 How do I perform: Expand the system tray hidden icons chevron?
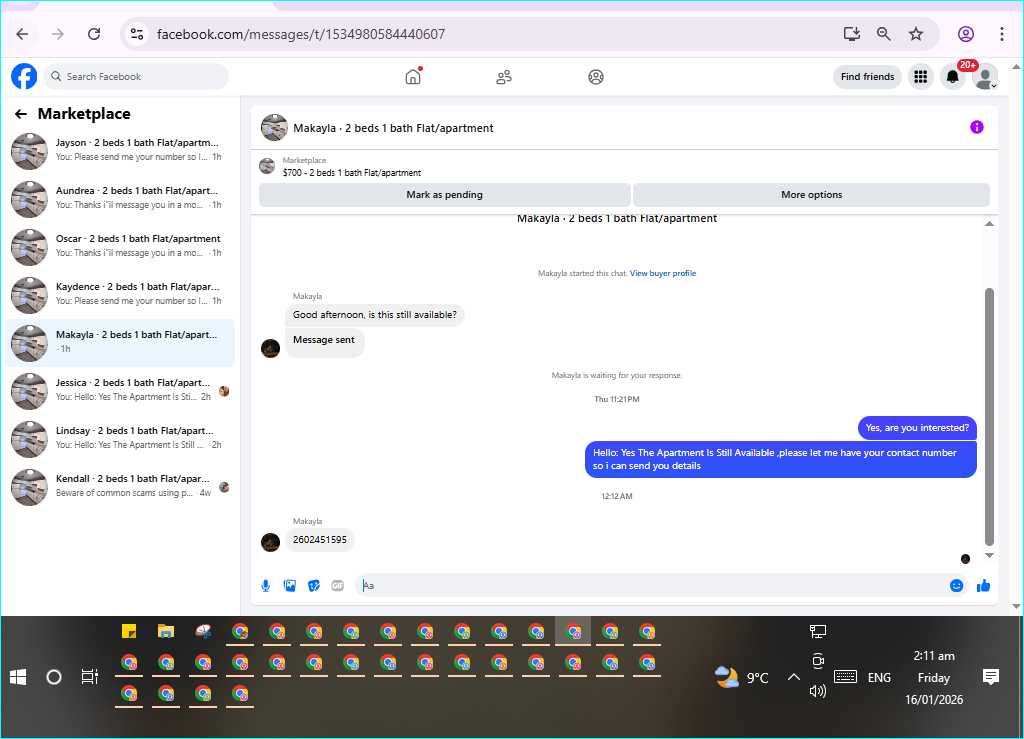[x=793, y=677]
